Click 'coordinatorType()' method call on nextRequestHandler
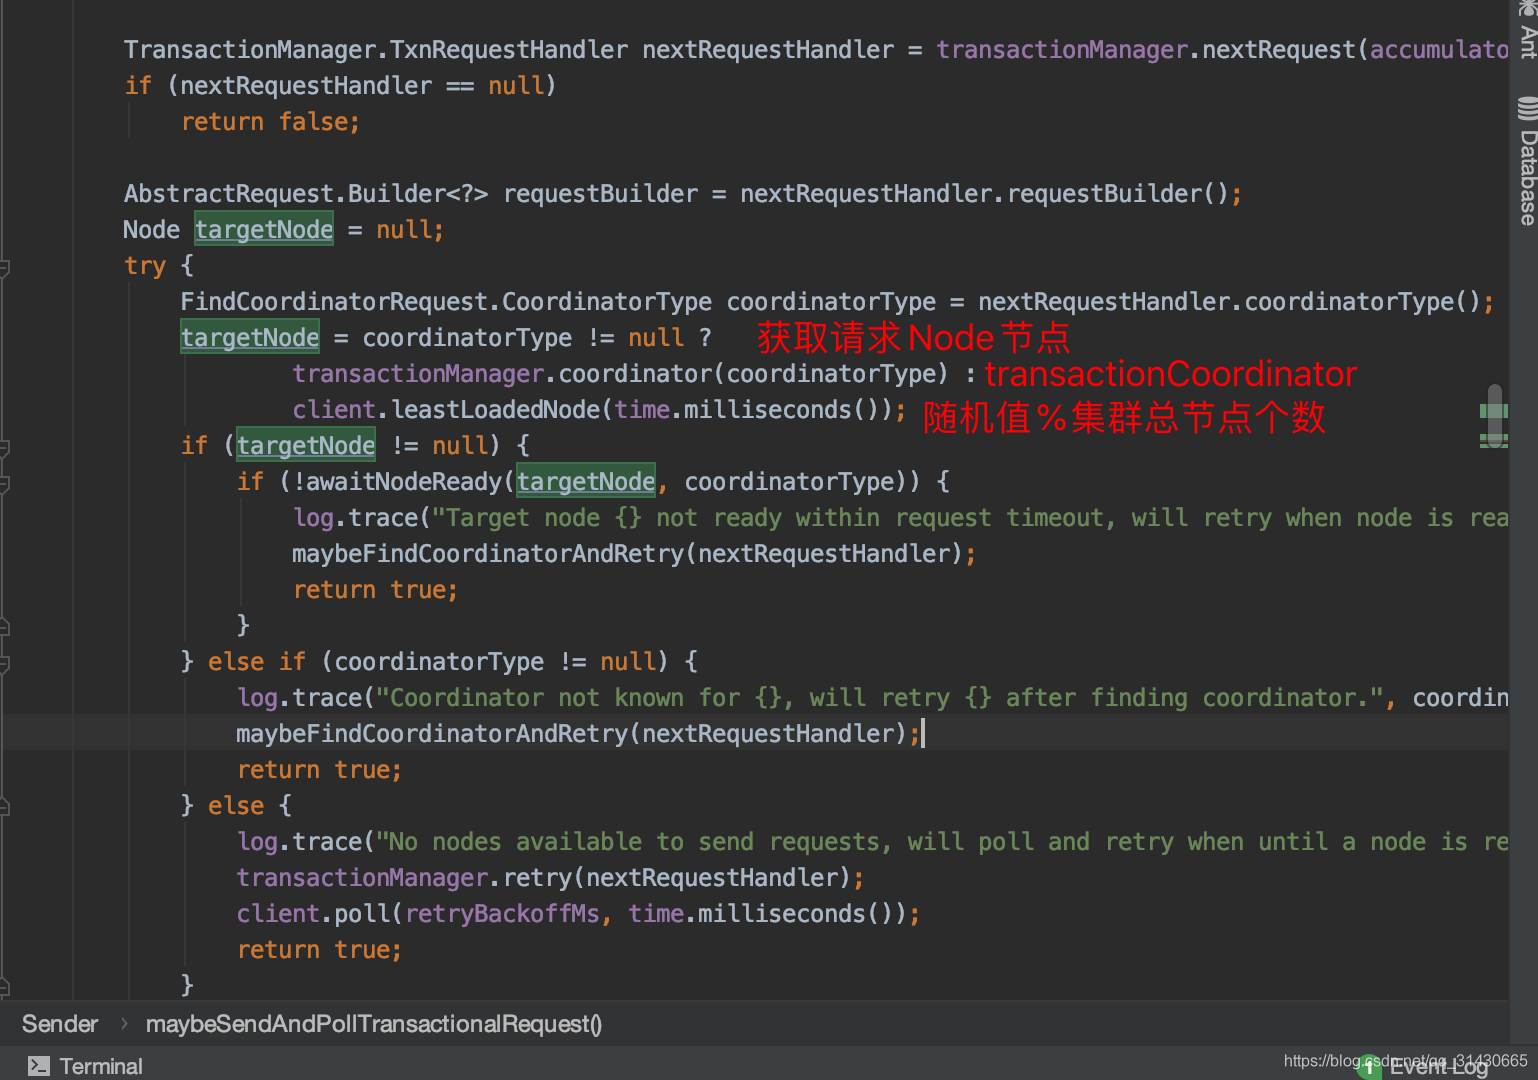 1362,302
